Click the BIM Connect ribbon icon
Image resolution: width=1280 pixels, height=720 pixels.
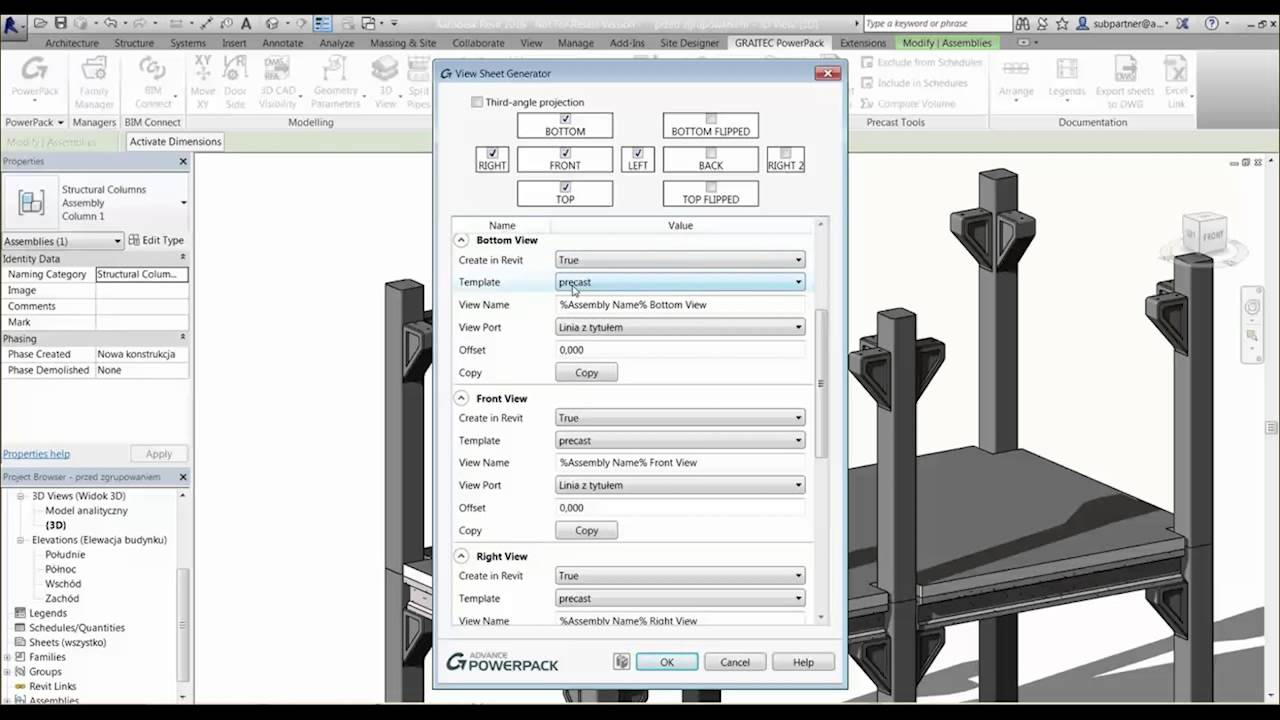point(153,82)
